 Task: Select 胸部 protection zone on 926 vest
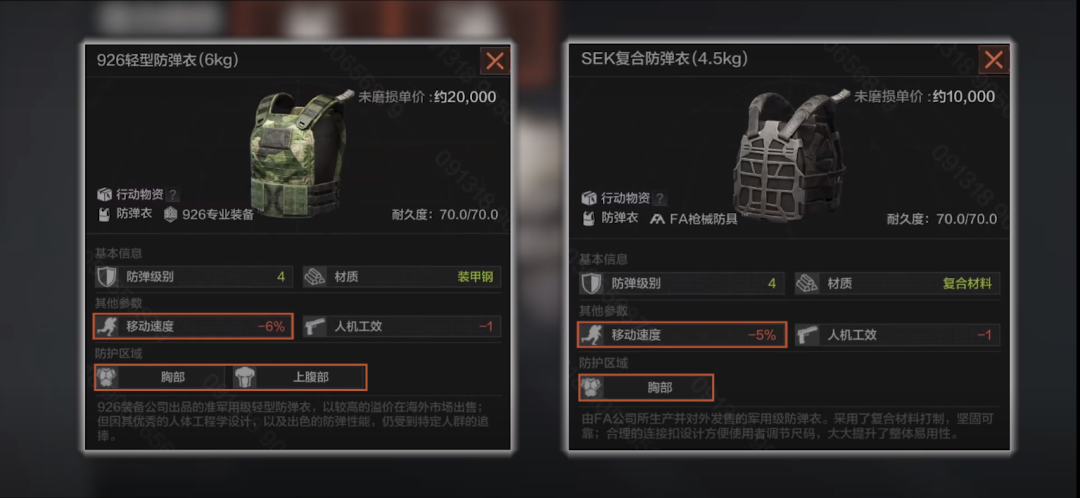[160, 377]
